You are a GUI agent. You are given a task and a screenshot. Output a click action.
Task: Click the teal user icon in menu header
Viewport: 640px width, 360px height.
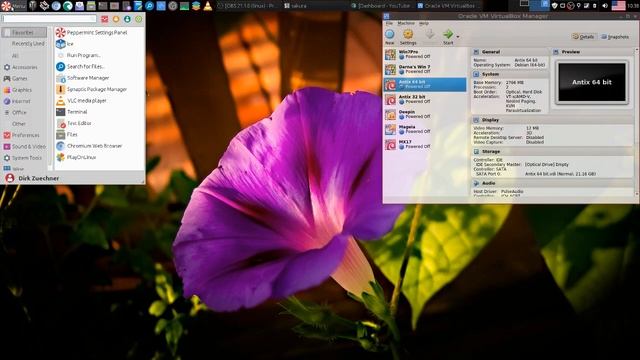click(127, 19)
